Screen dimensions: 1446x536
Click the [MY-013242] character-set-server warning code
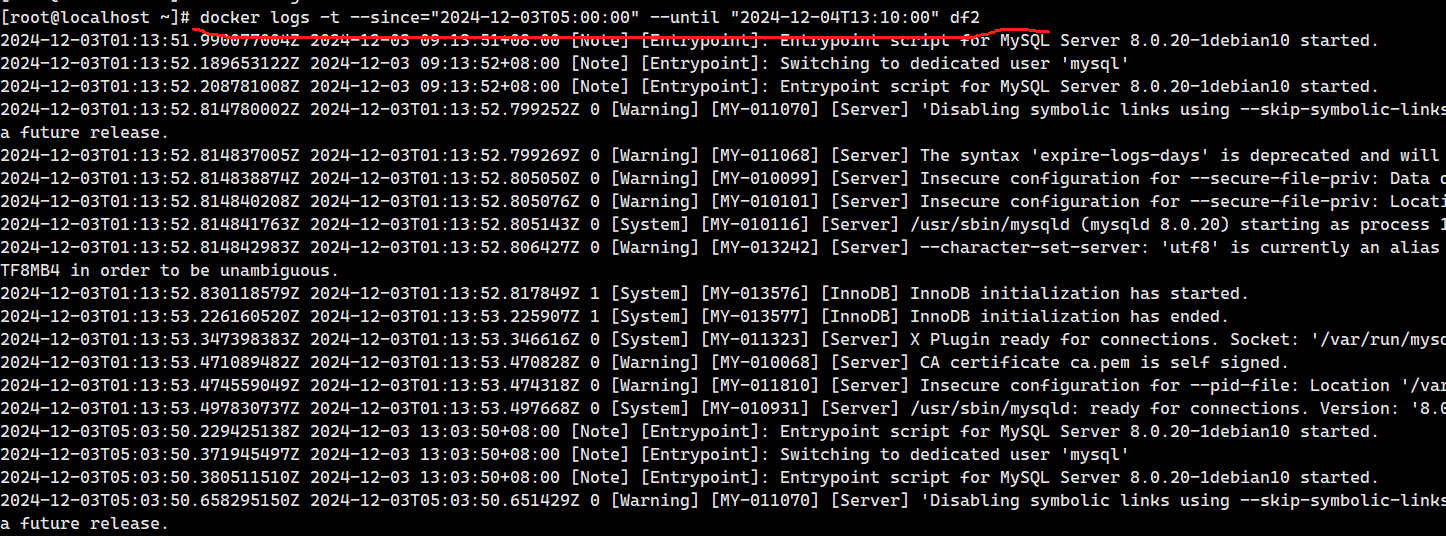pos(765,247)
